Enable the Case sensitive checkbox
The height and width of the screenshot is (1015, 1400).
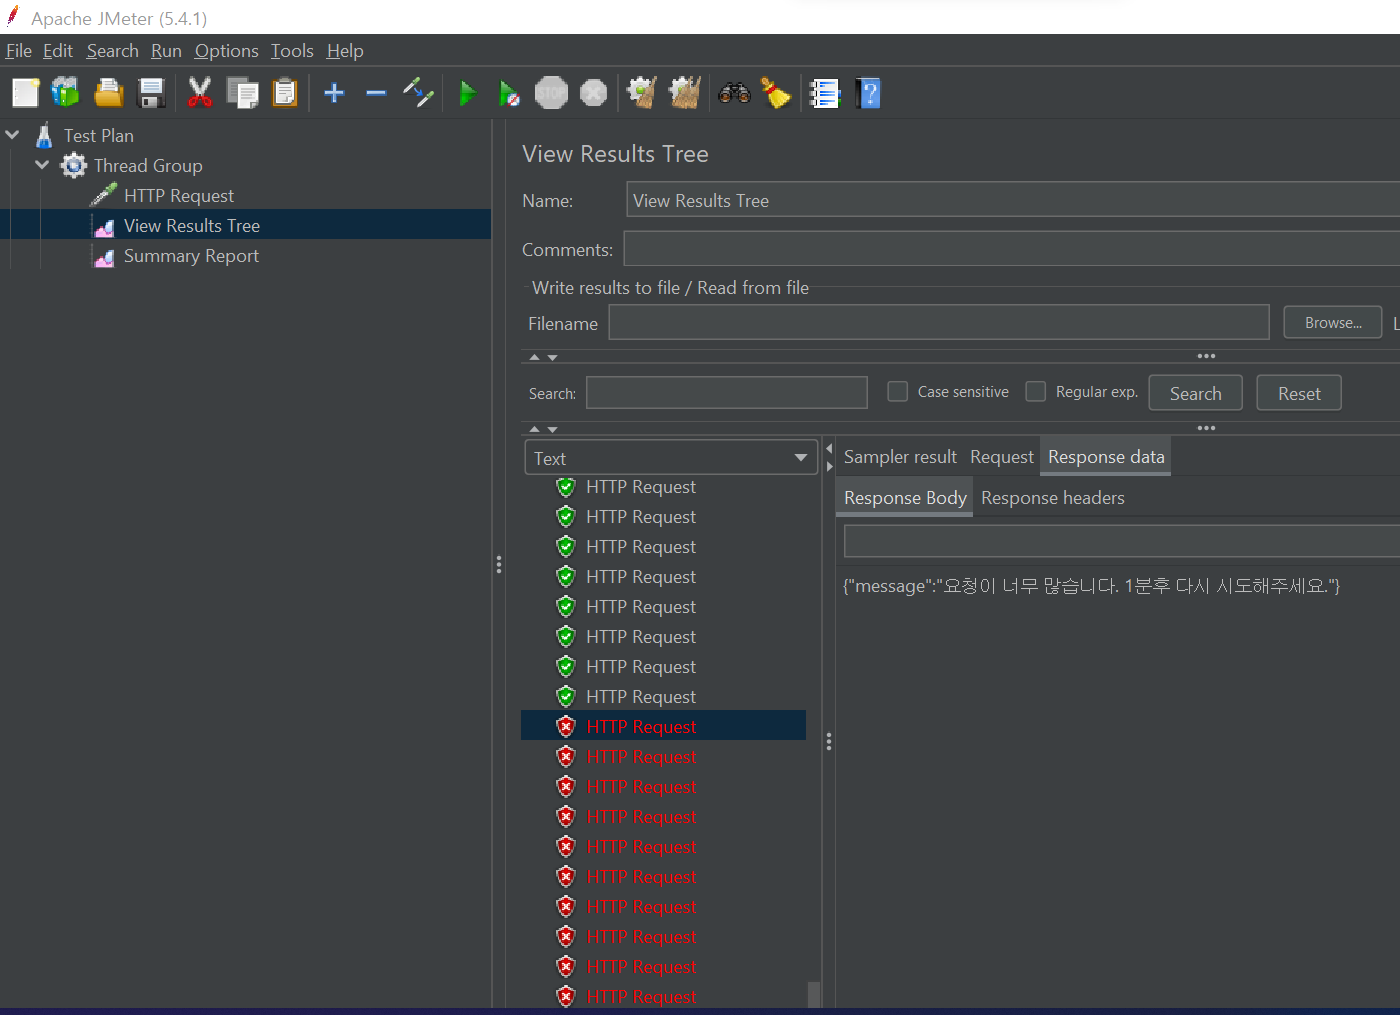pos(898,391)
